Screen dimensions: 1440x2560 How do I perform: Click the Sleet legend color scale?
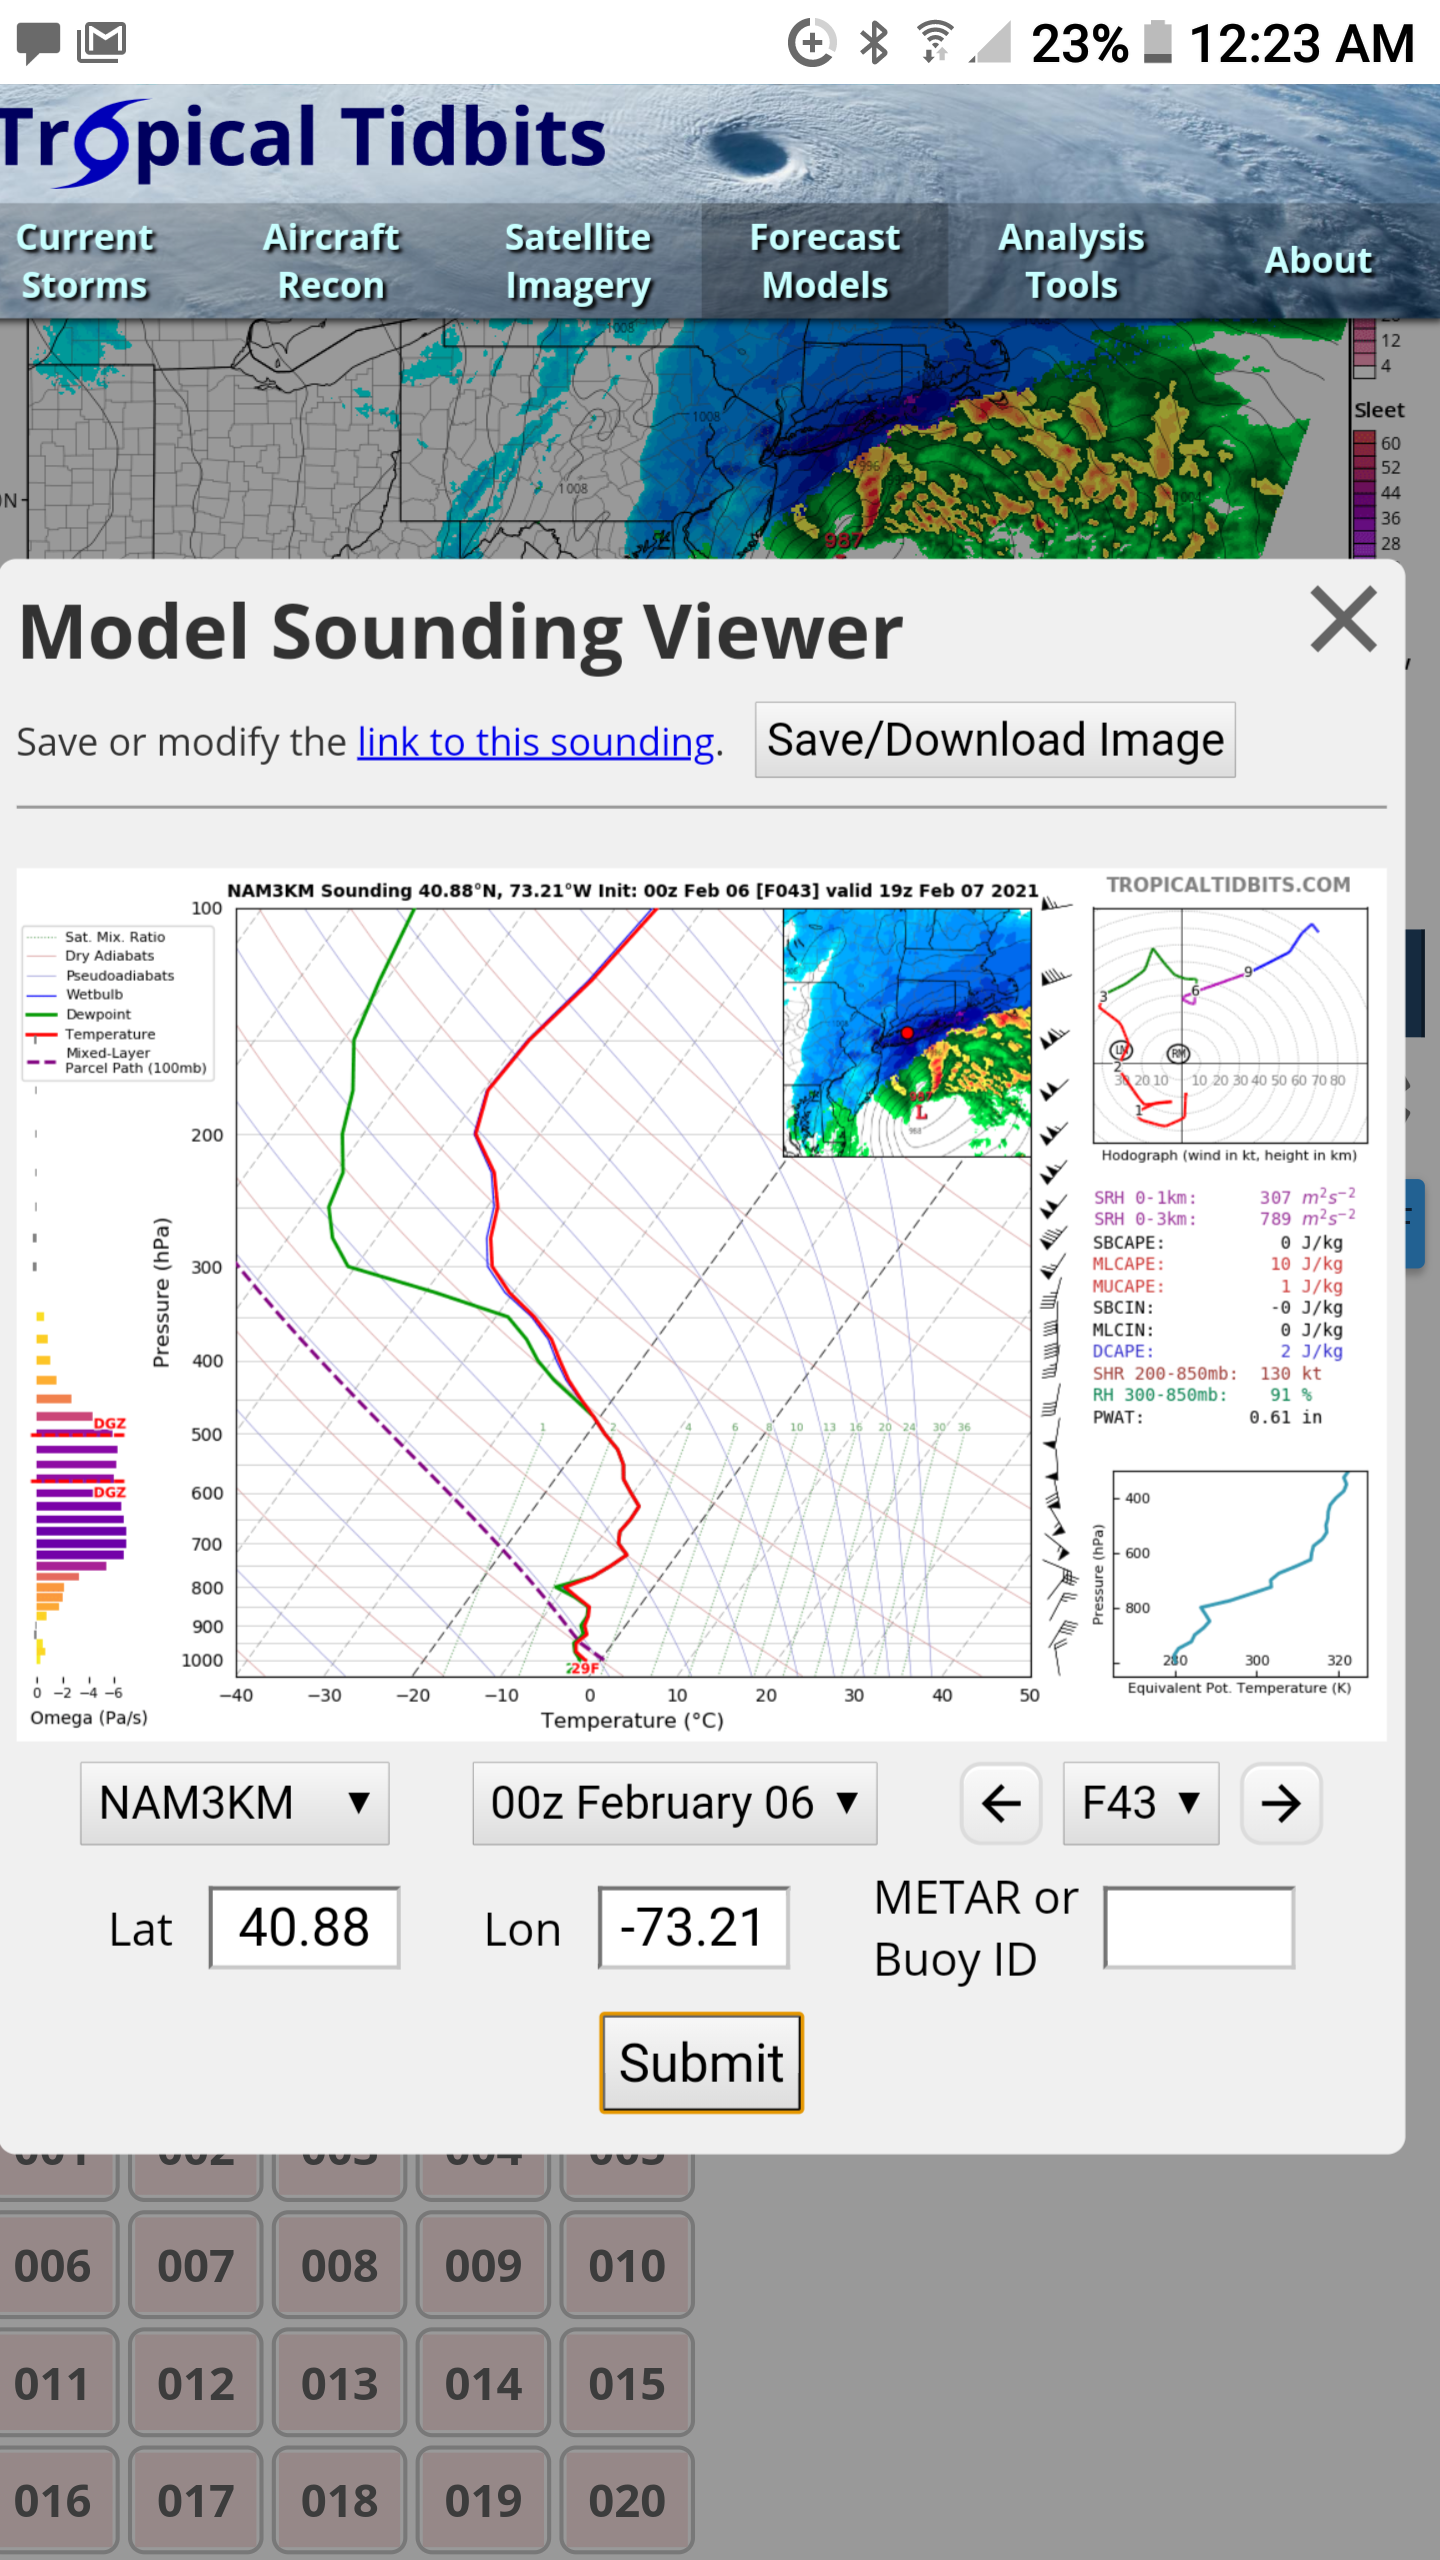coord(1364,492)
